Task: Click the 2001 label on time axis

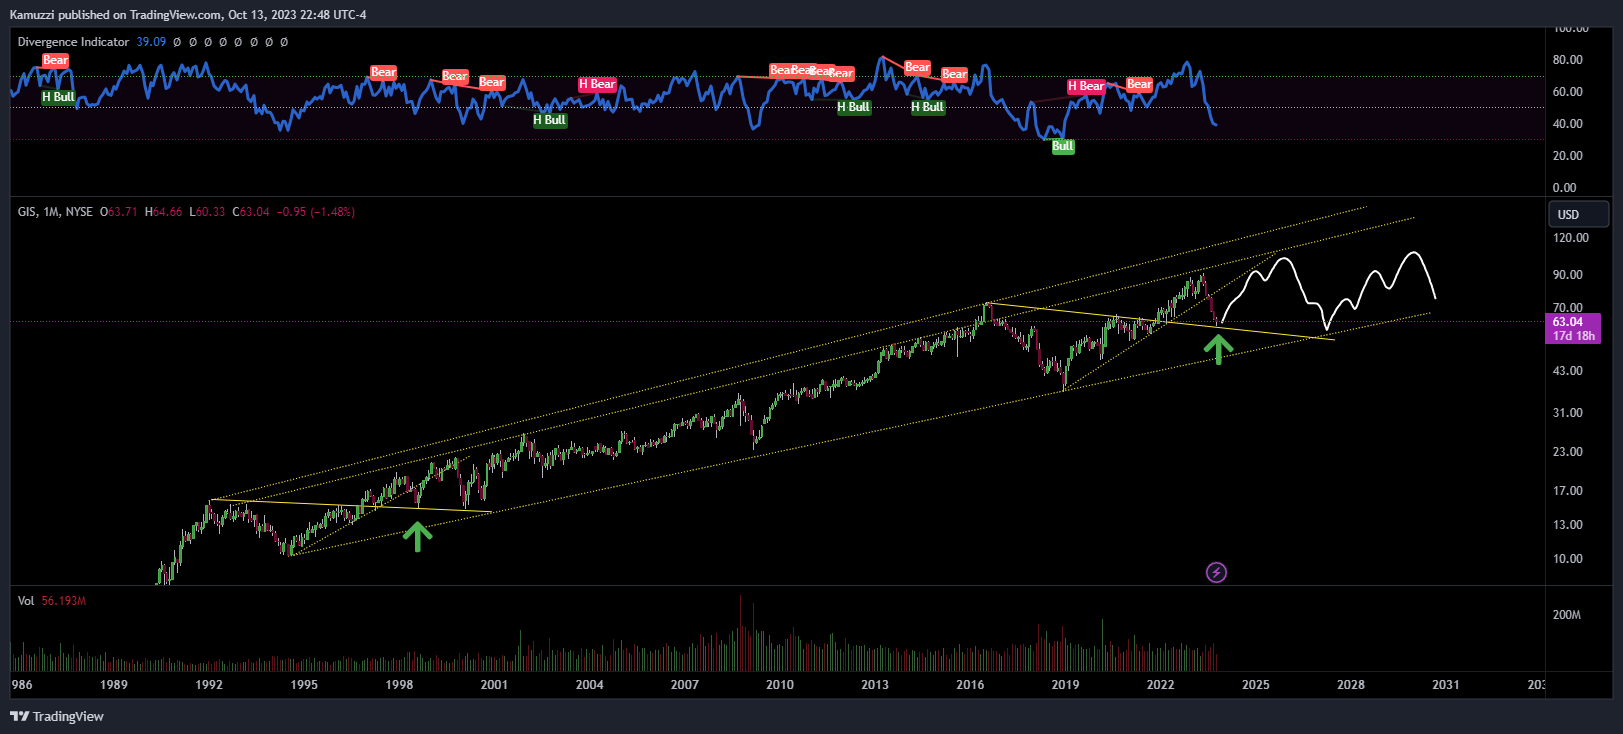Action: (494, 685)
